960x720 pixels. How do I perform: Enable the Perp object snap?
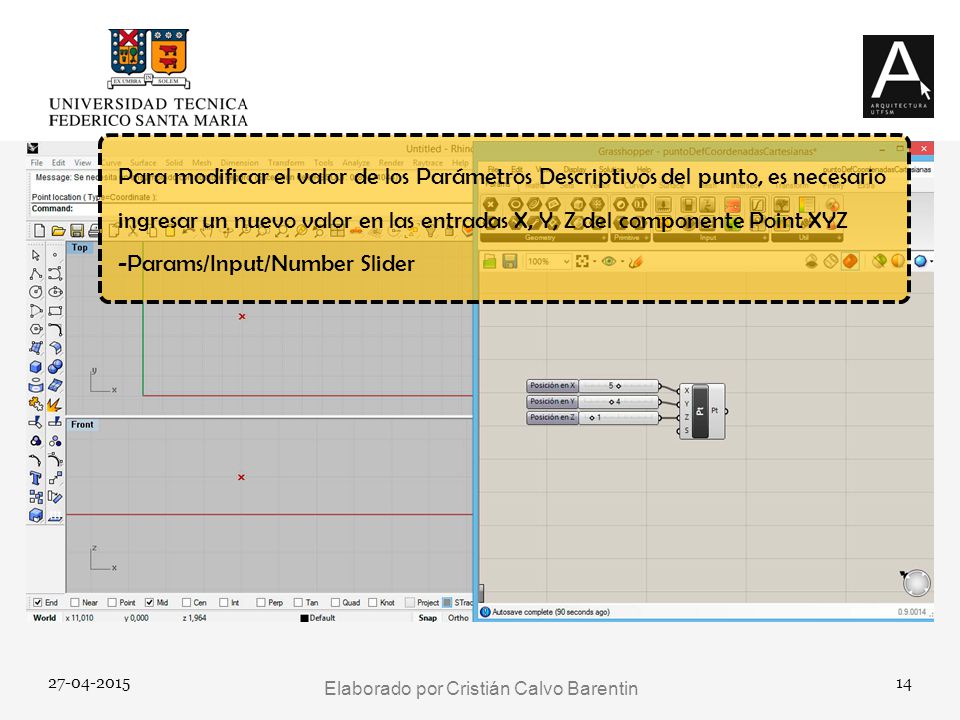[261, 602]
